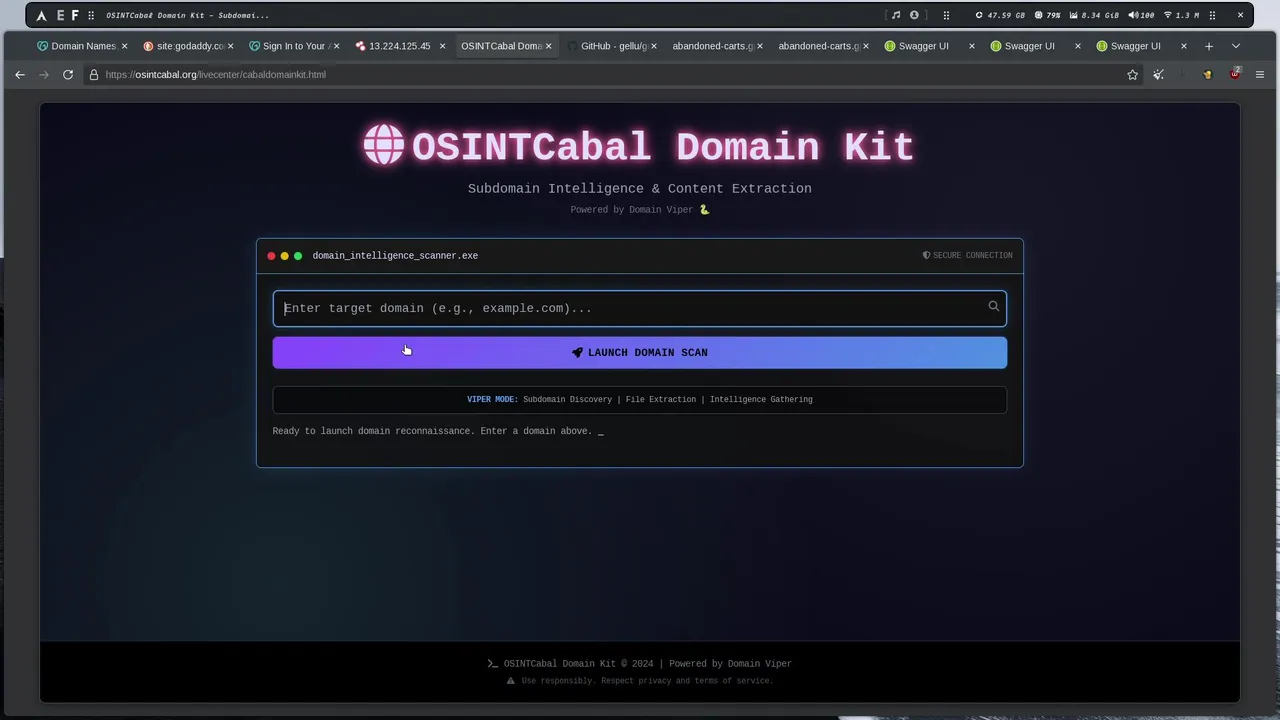Click the volume speaker icon in system bar
Screen dimensions: 1280x720
pyautogui.click(x=1133, y=15)
